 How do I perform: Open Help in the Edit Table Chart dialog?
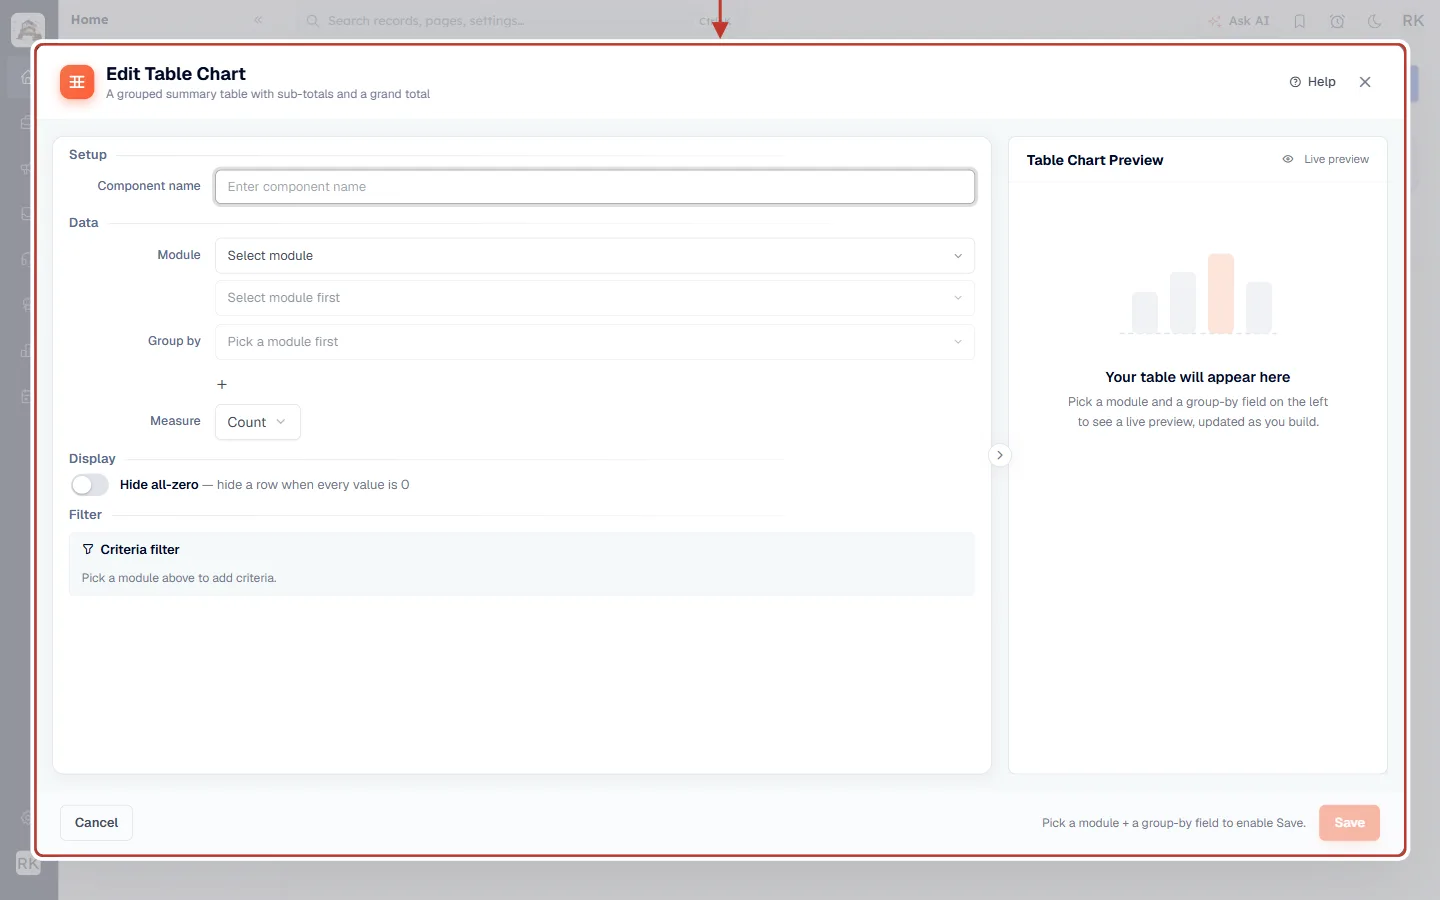(1312, 82)
